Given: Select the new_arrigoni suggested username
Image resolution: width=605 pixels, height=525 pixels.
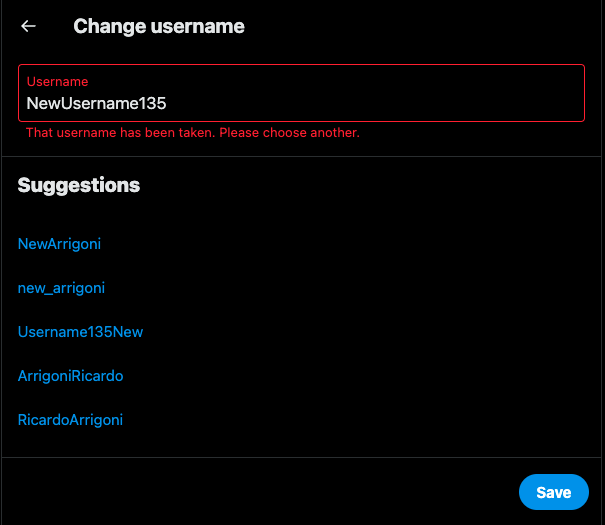Looking at the screenshot, I should coord(61,288).
